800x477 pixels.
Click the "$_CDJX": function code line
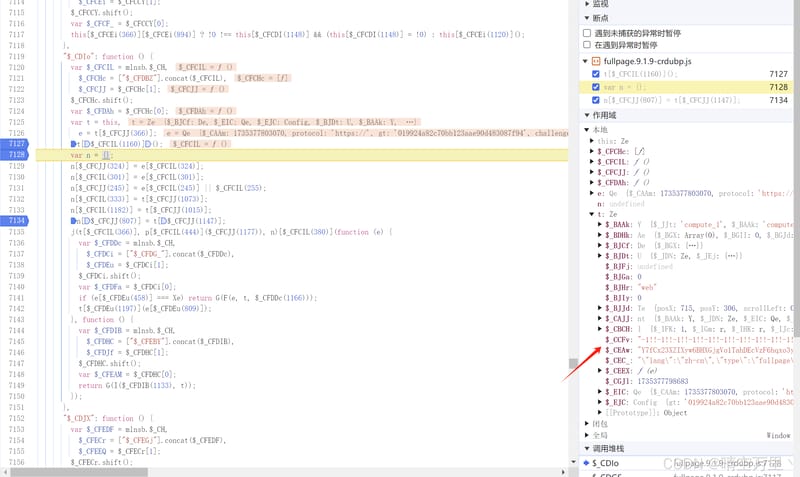[x=107, y=418]
